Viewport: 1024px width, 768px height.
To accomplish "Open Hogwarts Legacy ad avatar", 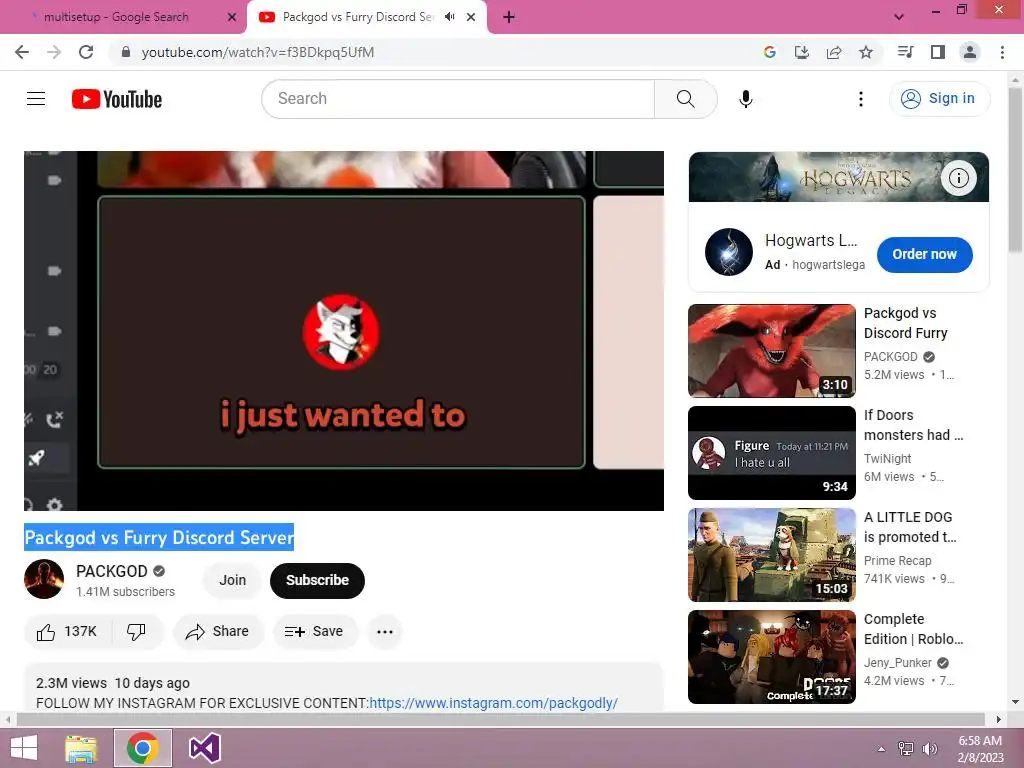I will point(729,252).
